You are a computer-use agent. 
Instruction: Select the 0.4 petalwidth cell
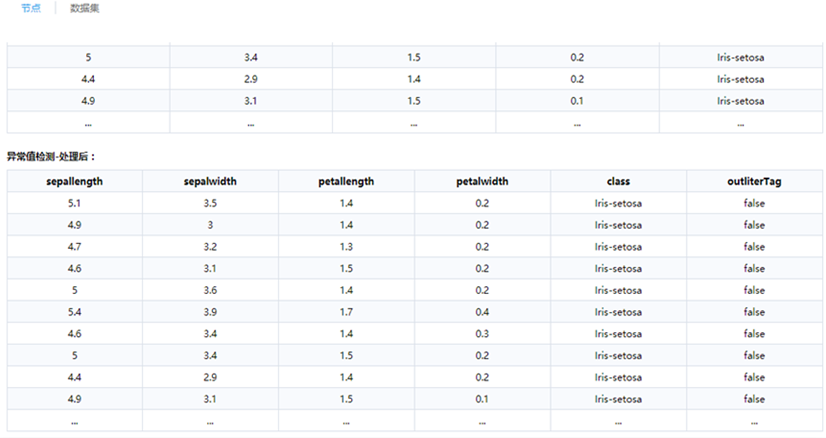pos(482,312)
